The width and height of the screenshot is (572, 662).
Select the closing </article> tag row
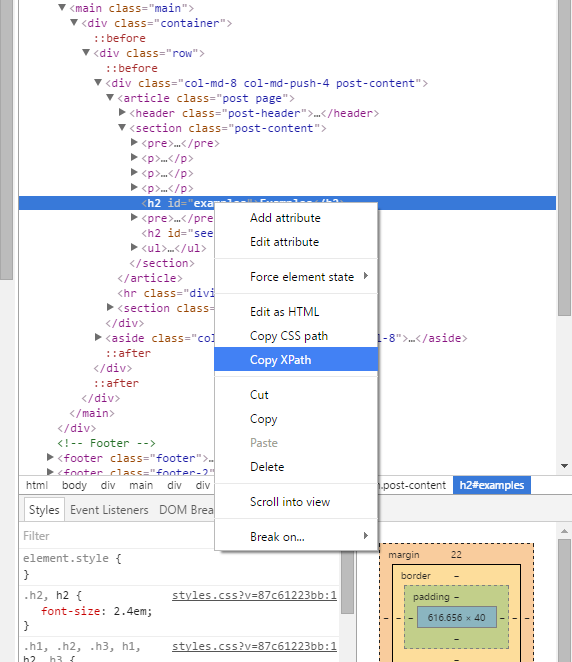tap(150, 278)
